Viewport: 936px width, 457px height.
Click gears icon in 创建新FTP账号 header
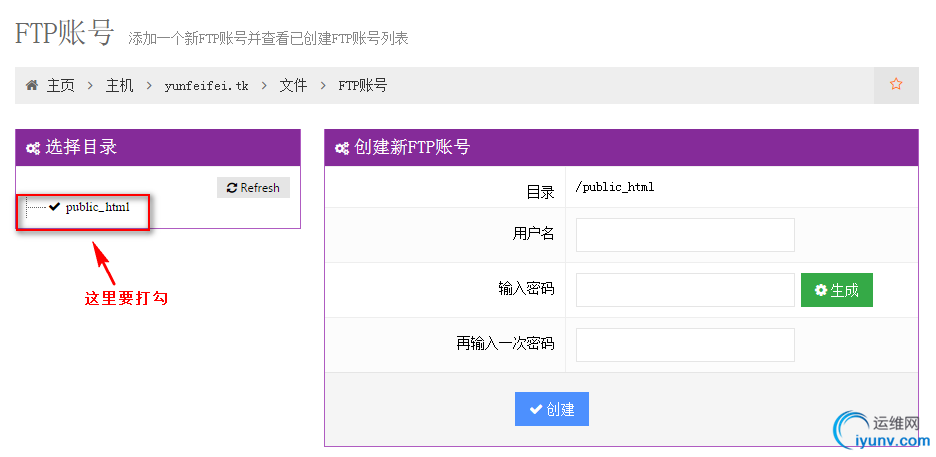[x=342, y=148]
